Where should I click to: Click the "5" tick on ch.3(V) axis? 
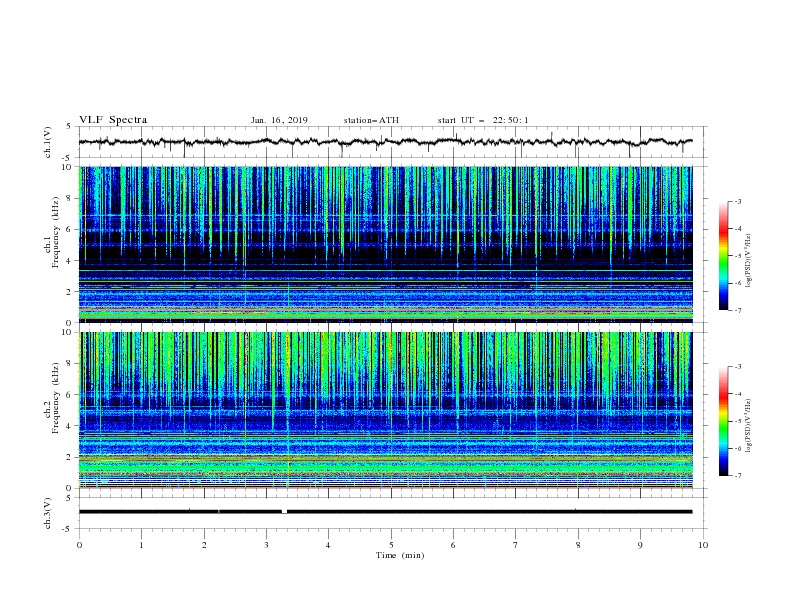[x=69, y=498]
